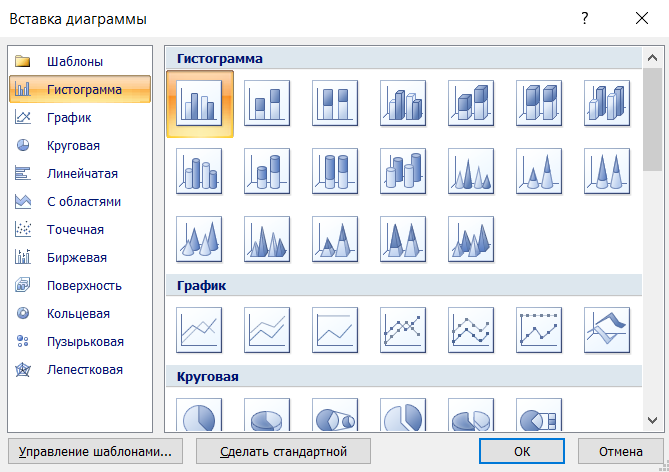Choose the clustered cylinder chart
The height and width of the screenshot is (472, 669).
(x=199, y=171)
